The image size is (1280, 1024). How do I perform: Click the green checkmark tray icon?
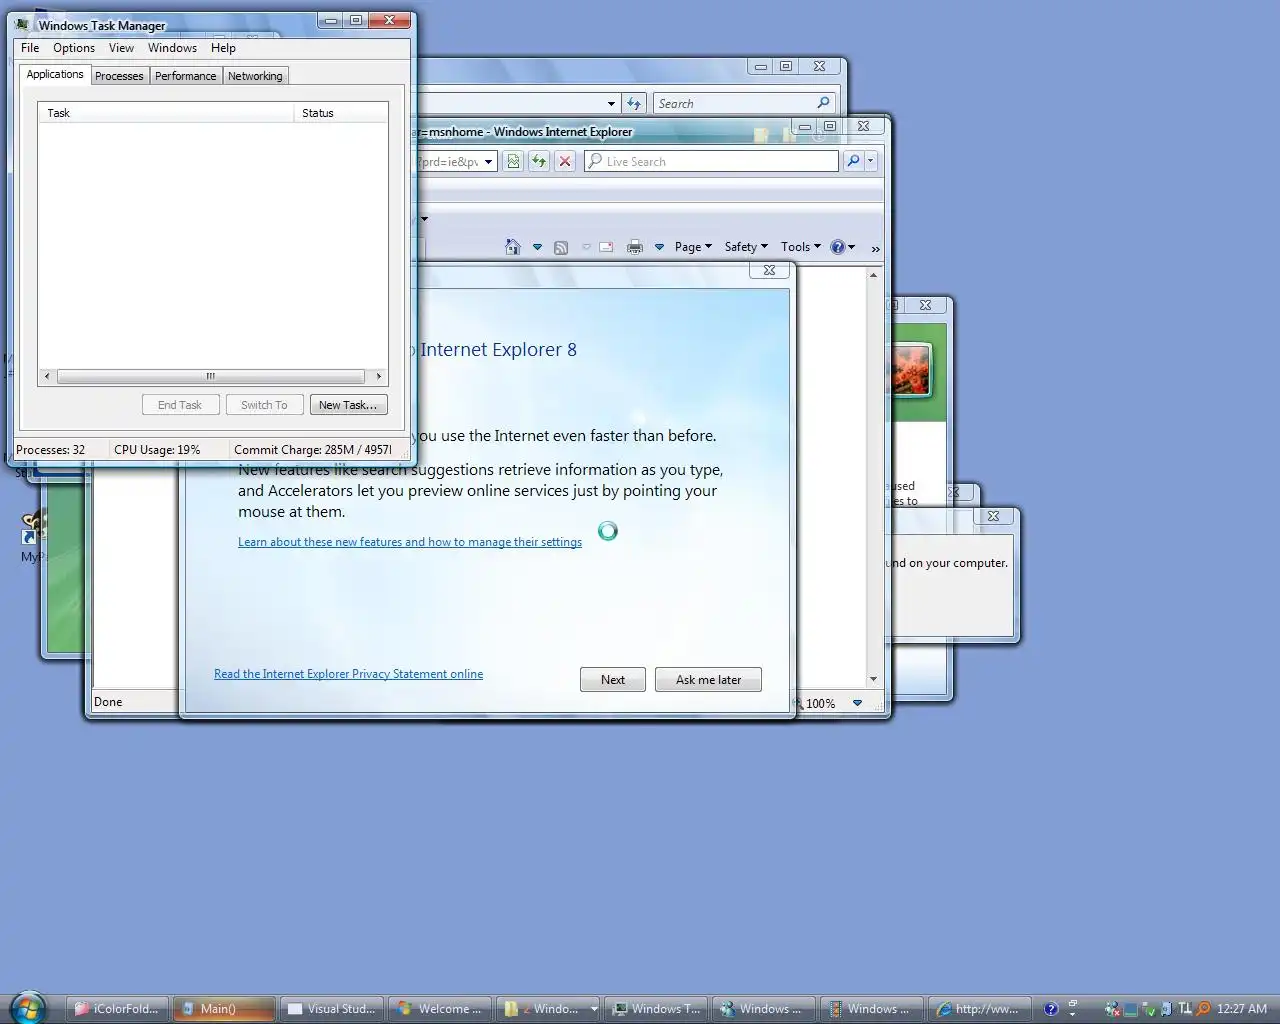(x=1149, y=1009)
